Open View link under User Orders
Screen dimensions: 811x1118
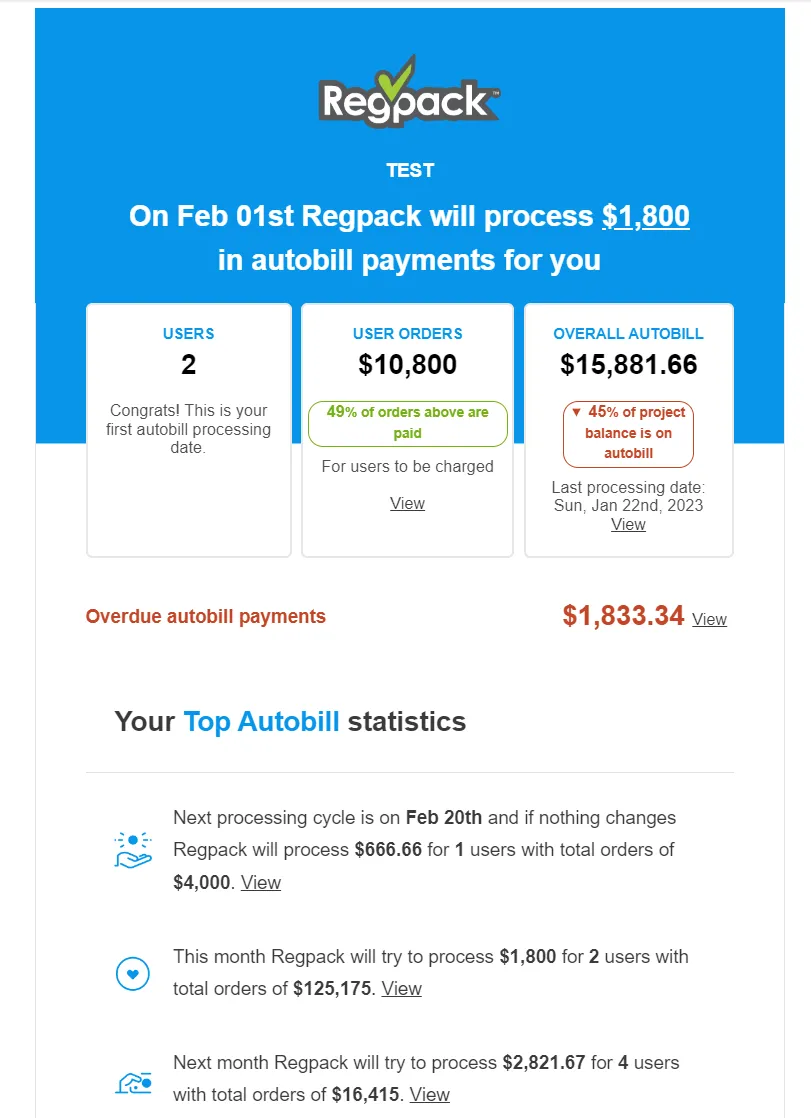click(x=407, y=503)
